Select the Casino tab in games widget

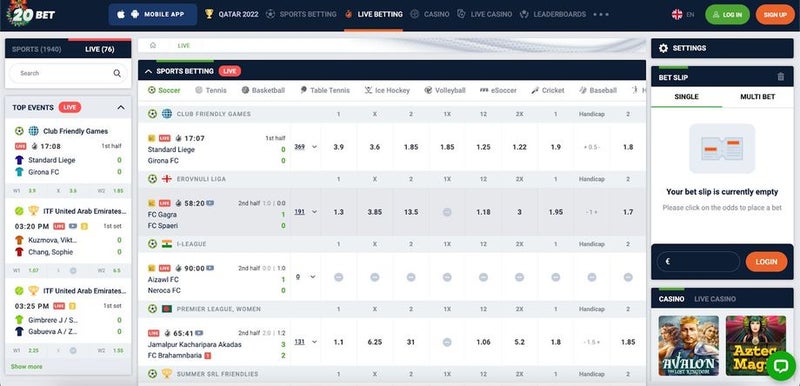point(671,299)
